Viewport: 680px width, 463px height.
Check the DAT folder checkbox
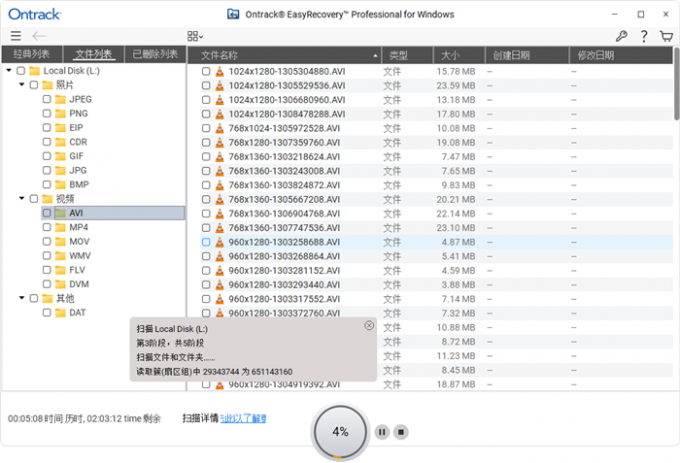coord(47,313)
